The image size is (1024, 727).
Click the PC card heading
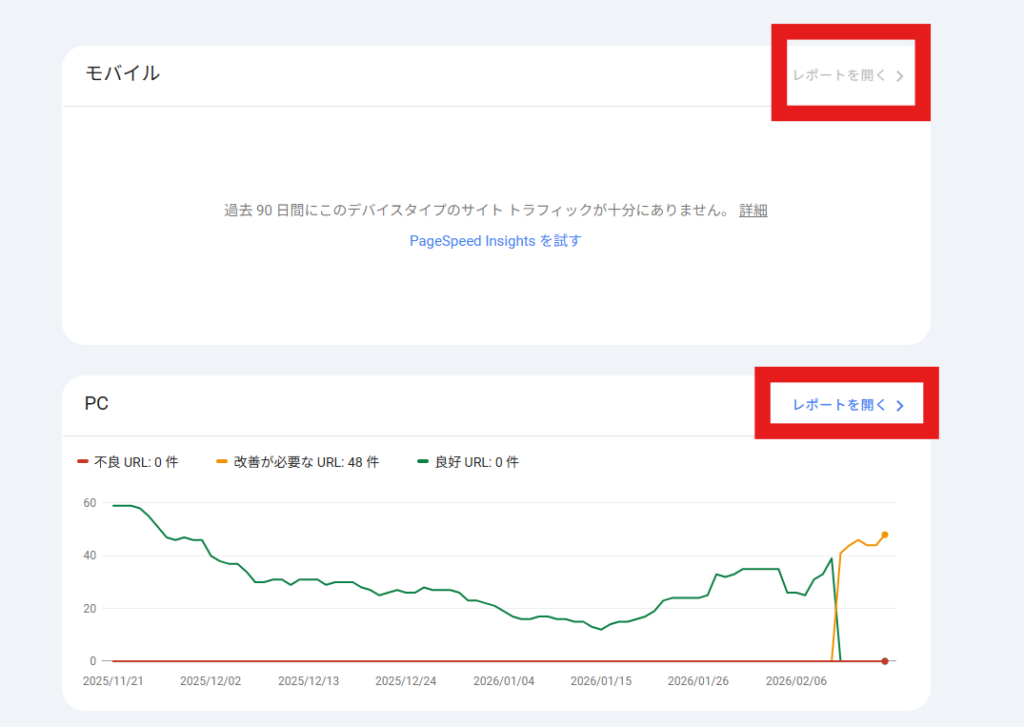click(97, 404)
